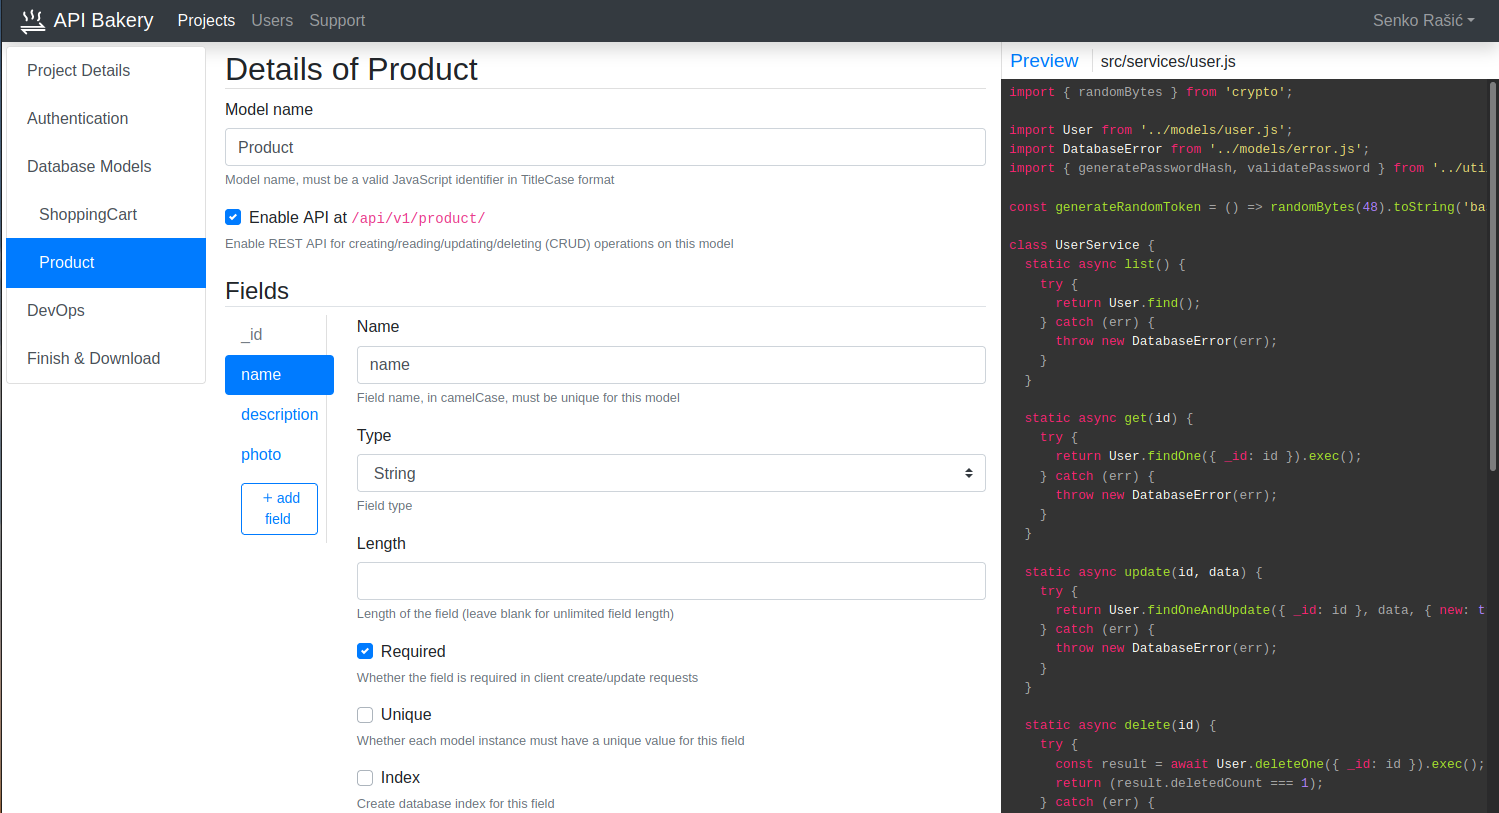Click the Length input field

(671, 581)
